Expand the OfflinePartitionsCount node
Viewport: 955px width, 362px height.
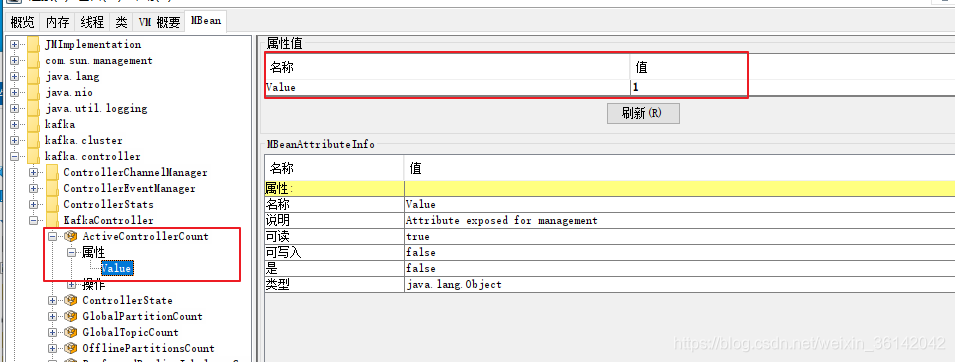52,349
